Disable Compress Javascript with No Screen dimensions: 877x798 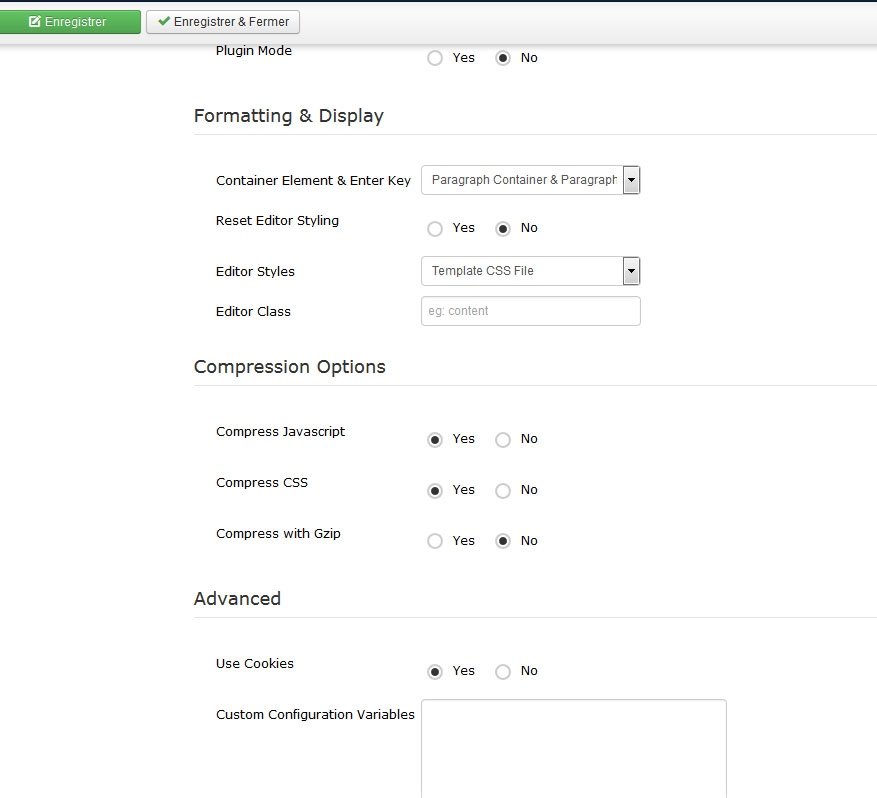(503, 440)
